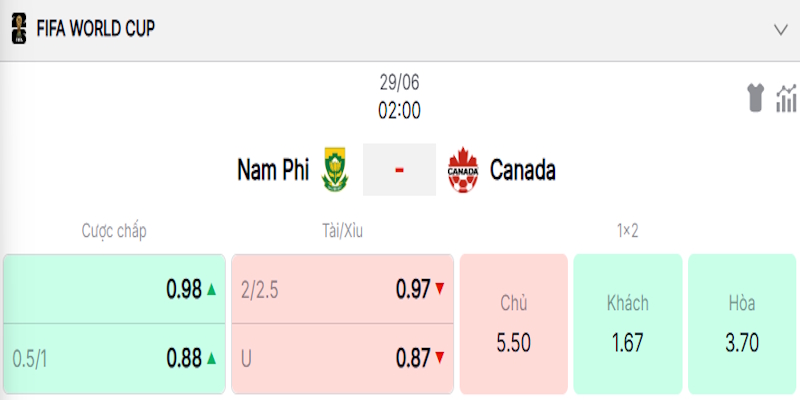Viewport: 800px width, 400px height.
Task: Click red down arrow beside 0.97
Action: (x=440, y=289)
